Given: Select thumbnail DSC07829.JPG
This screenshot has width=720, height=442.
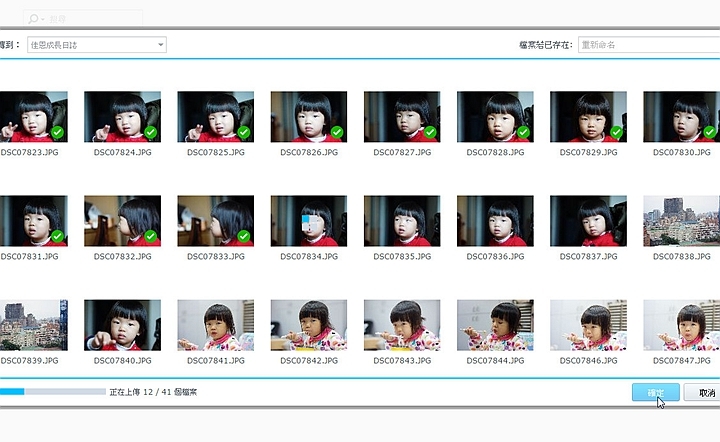Looking at the screenshot, I should tap(589, 117).
